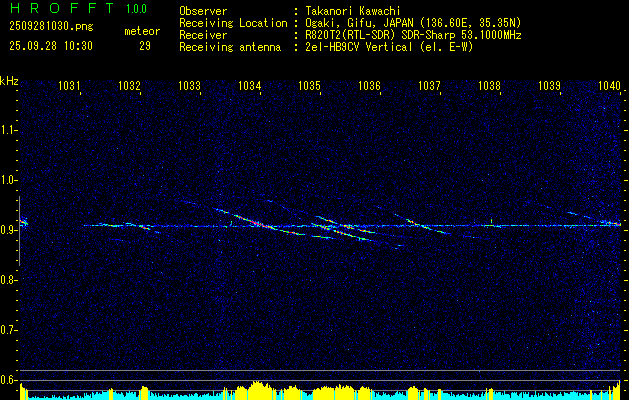Click the kHz axis unit label
The height and width of the screenshot is (400, 629).
click(x=9, y=81)
